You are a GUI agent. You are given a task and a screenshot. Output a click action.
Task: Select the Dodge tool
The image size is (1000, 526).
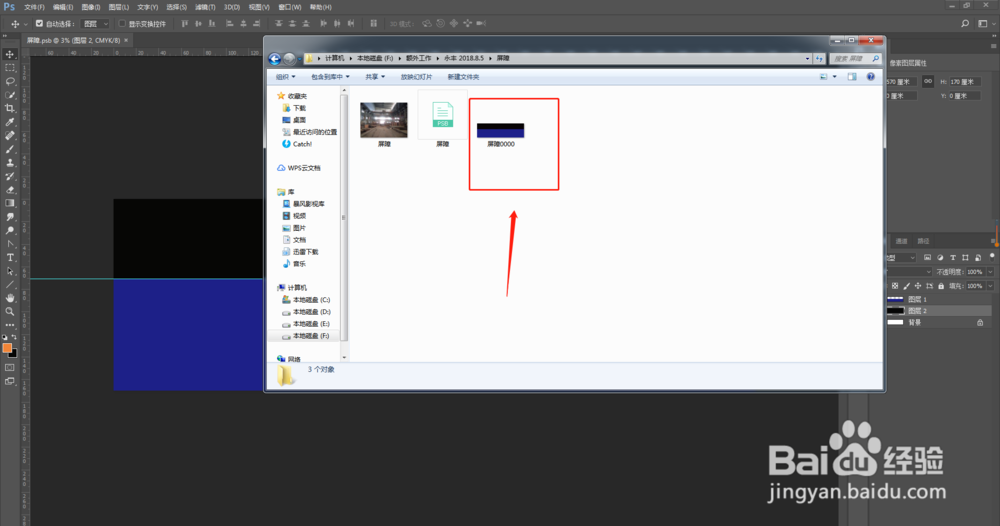[x=10, y=230]
